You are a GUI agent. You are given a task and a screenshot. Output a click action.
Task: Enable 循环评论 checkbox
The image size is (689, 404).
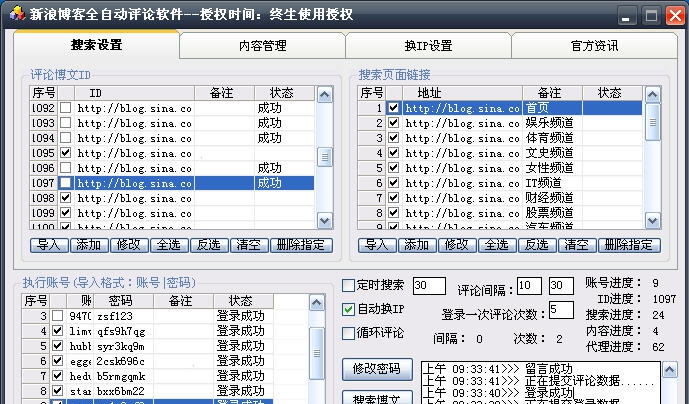(348, 333)
